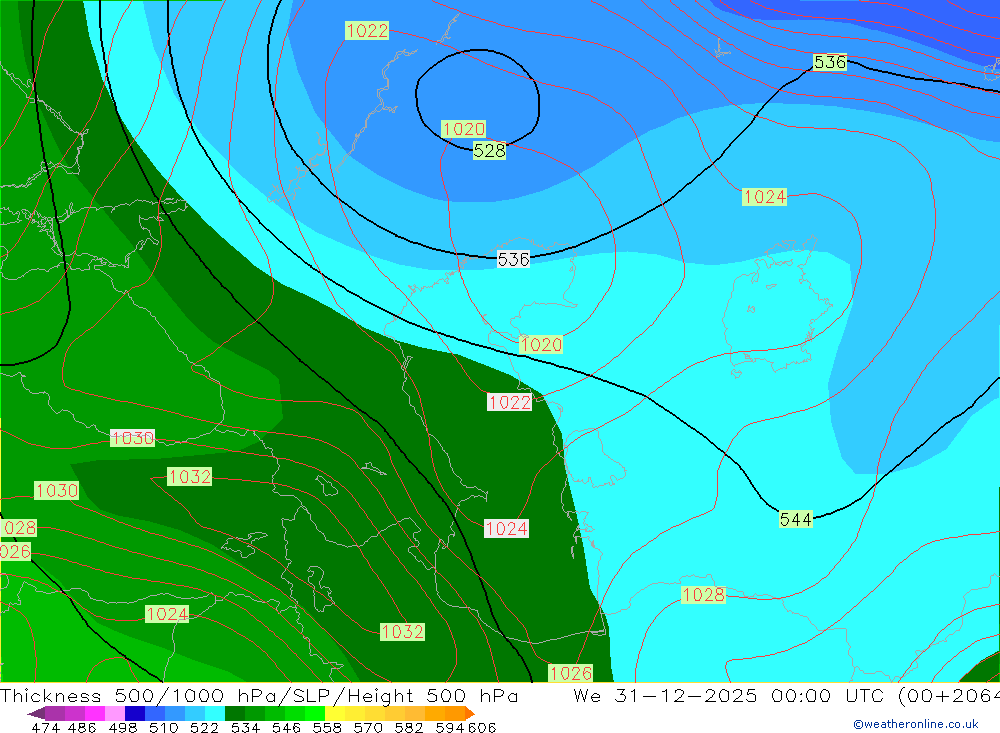Click the 606 legend value
This screenshot has width=1000, height=733.
(482, 728)
